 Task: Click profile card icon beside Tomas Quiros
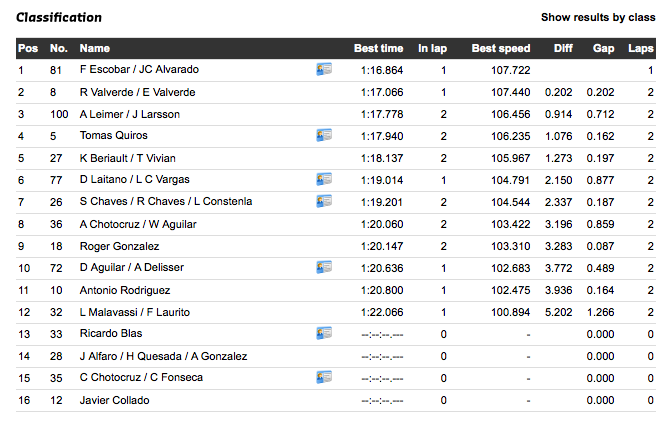324,136
